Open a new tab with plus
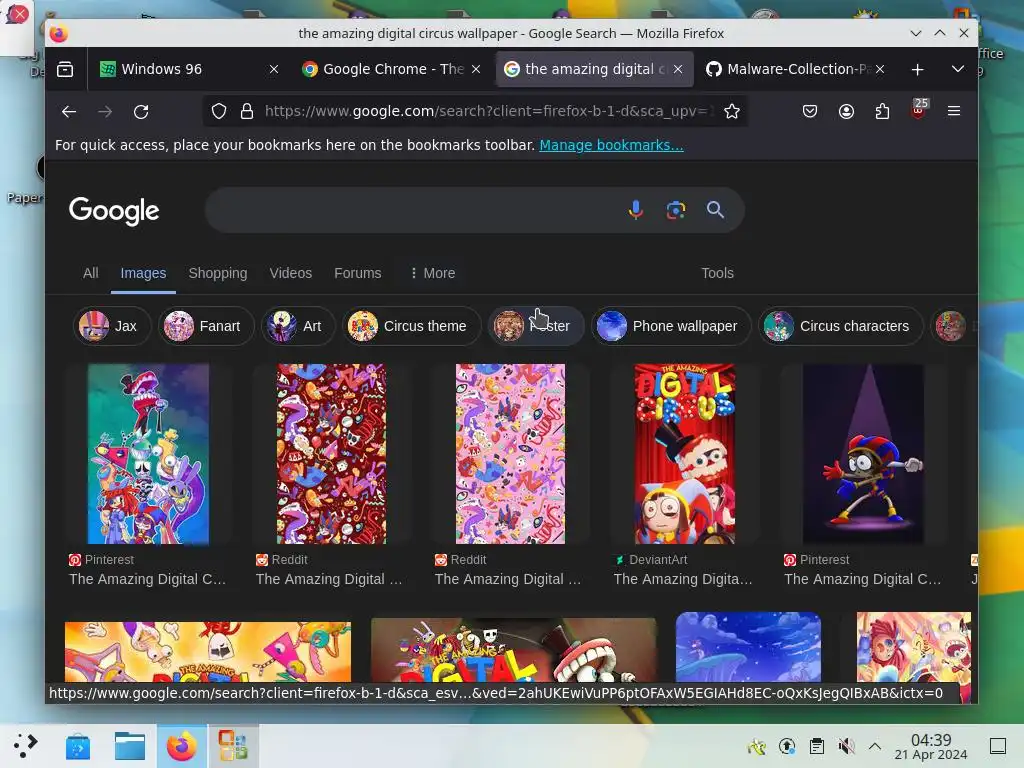Screen dimensions: 1024x768 (x=918, y=69)
